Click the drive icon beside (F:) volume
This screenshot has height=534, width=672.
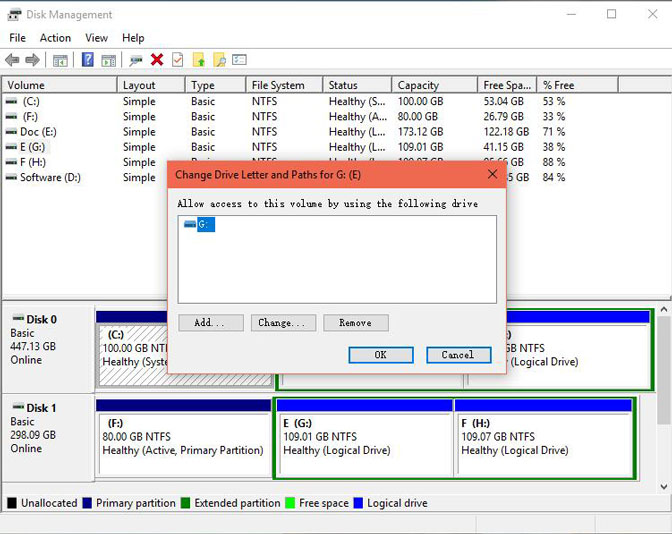(12, 117)
